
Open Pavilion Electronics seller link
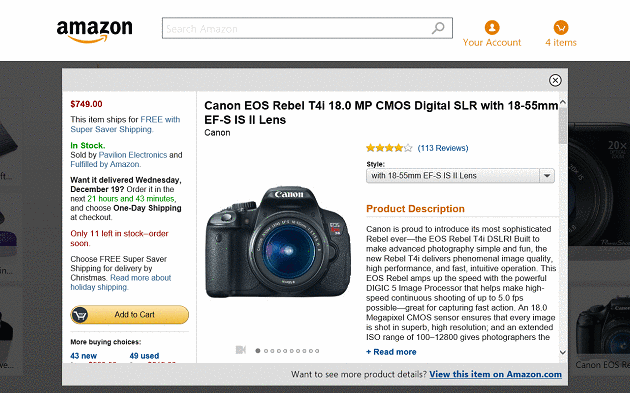coord(133,155)
